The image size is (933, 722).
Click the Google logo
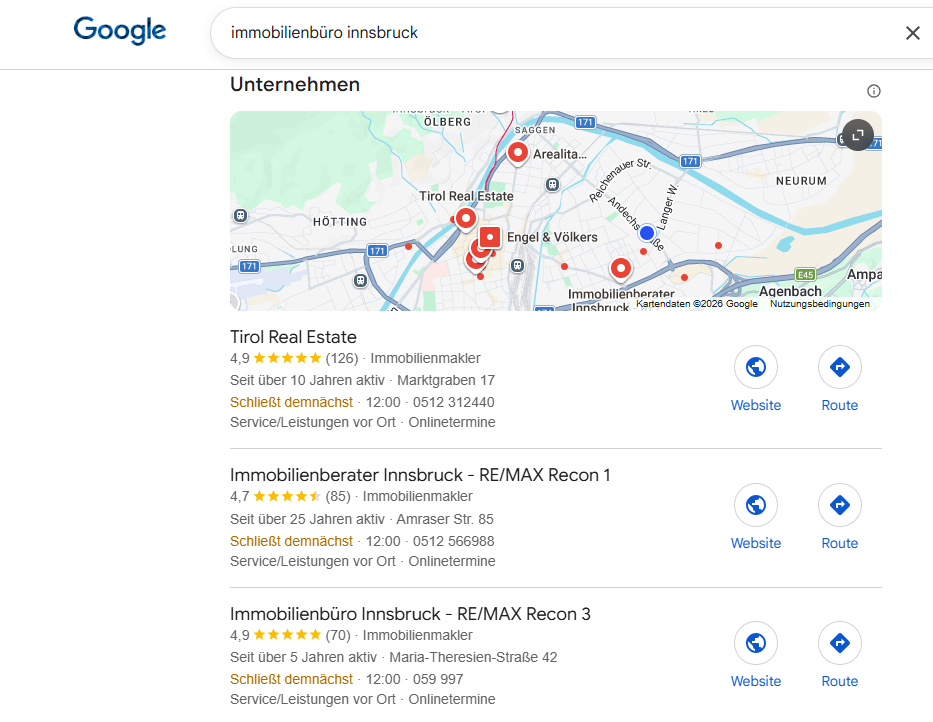pos(119,31)
